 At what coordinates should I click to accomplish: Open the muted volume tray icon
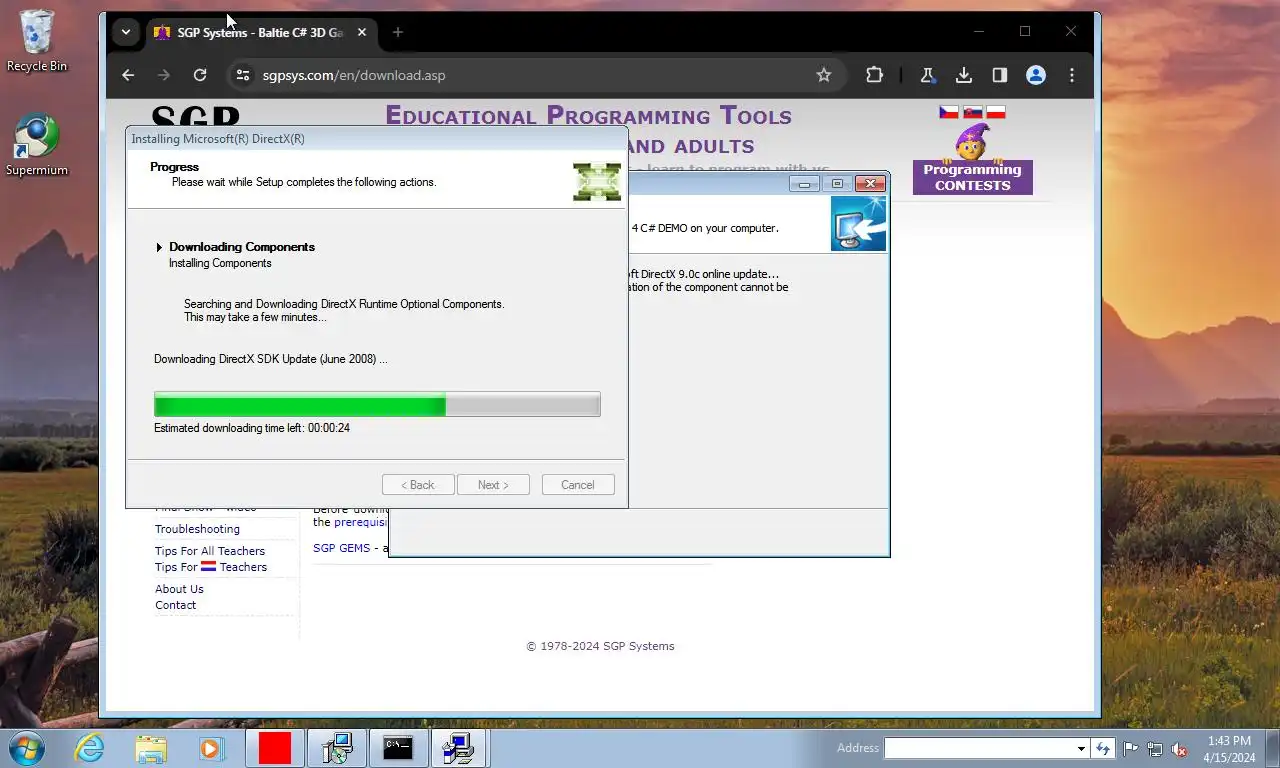pyautogui.click(x=1179, y=748)
